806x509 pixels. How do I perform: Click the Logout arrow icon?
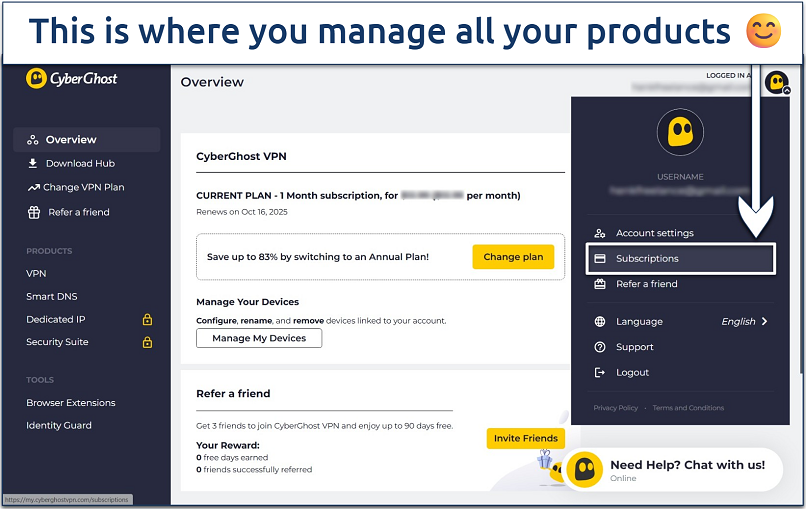(x=600, y=372)
